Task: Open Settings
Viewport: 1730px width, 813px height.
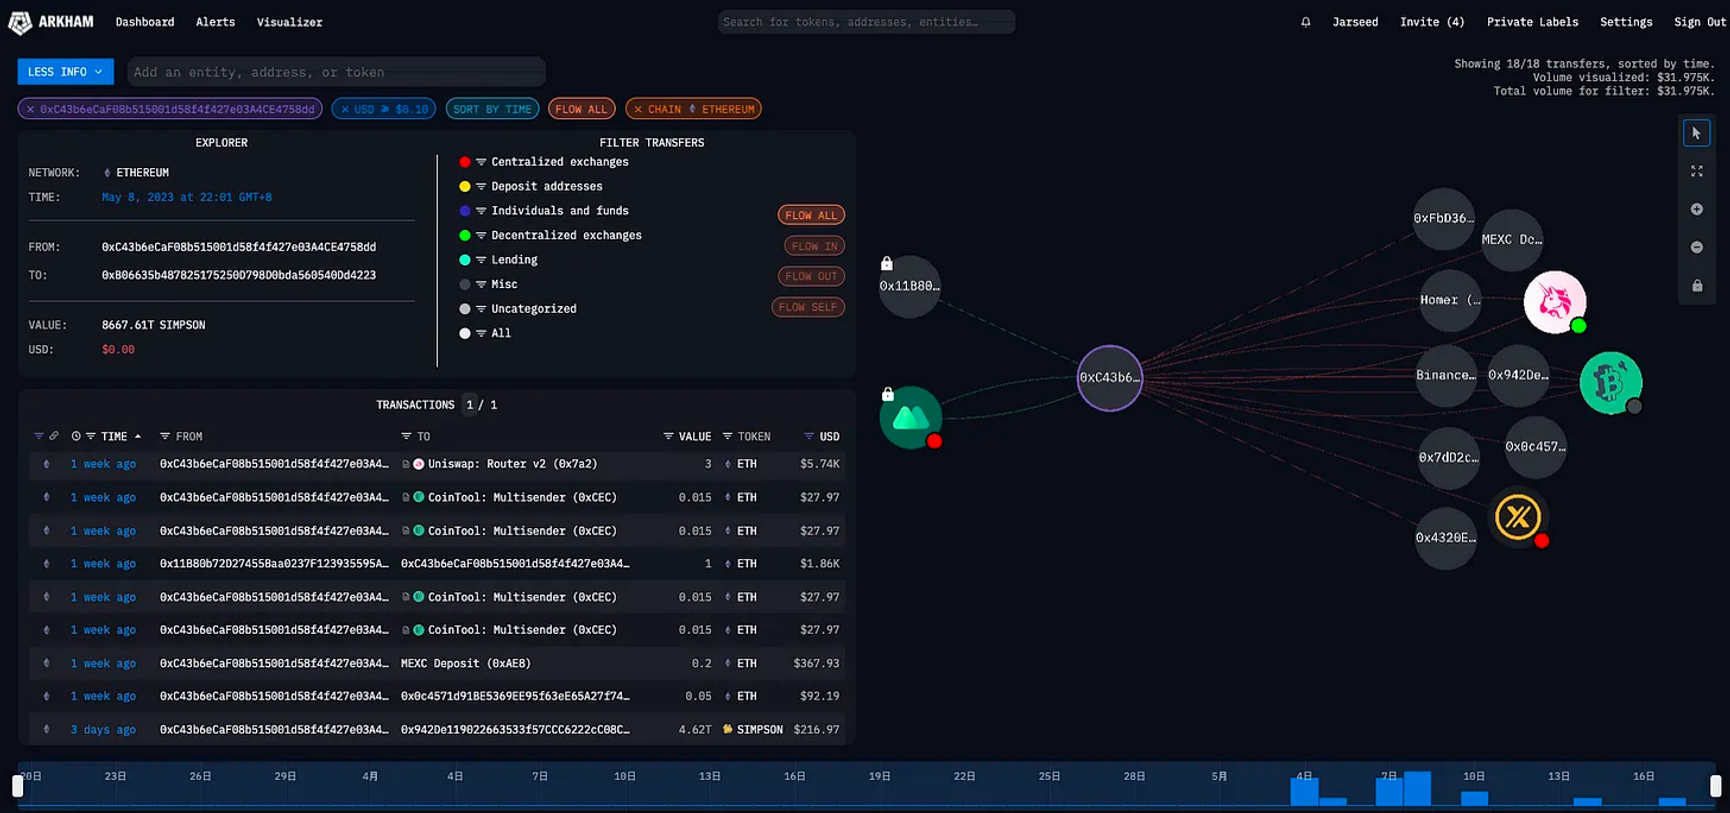Action: (x=1626, y=22)
